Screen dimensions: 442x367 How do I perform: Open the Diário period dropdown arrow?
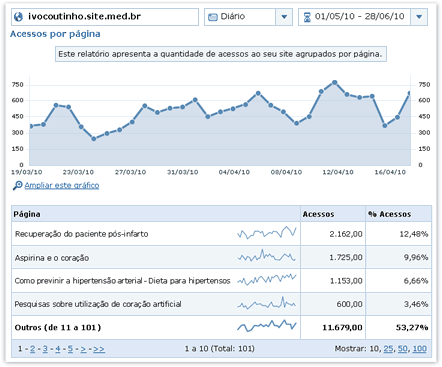(284, 17)
